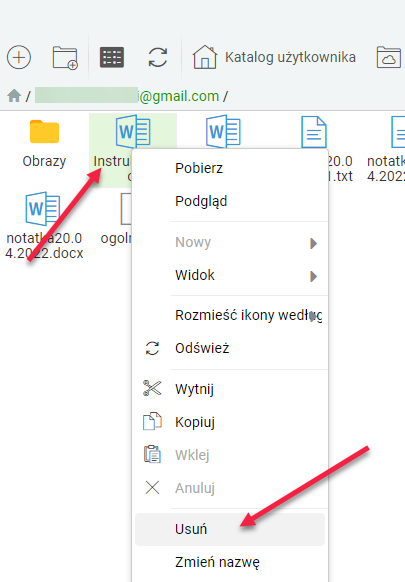
Task: Open the cloud folder toolbar icon
Action: tap(389, 57)
